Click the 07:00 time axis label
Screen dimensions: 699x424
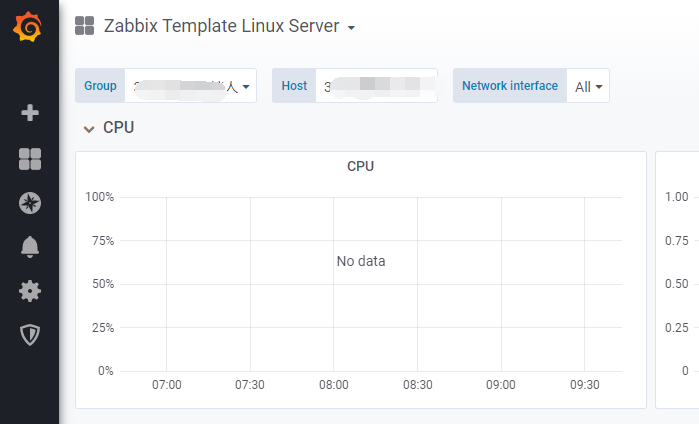pyautogui.click(x=167, y=385)
